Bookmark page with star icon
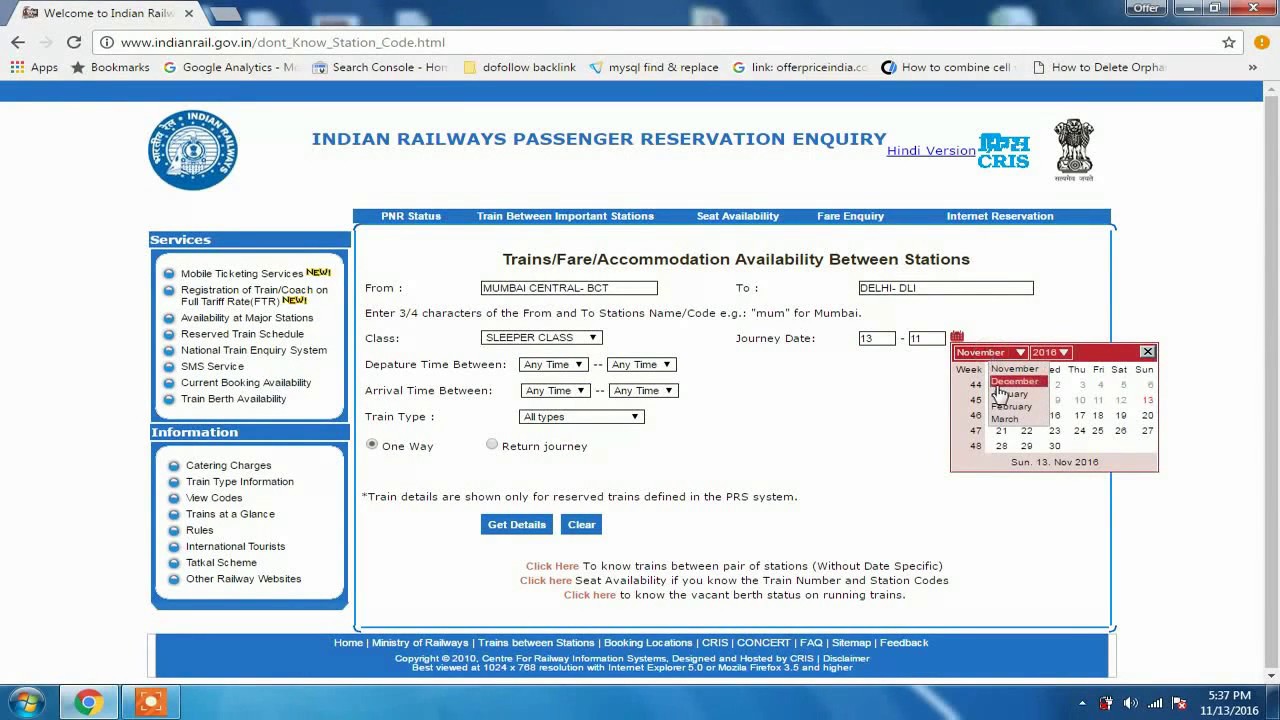Screen dimensions: 1280x720 pos(1229,42)
